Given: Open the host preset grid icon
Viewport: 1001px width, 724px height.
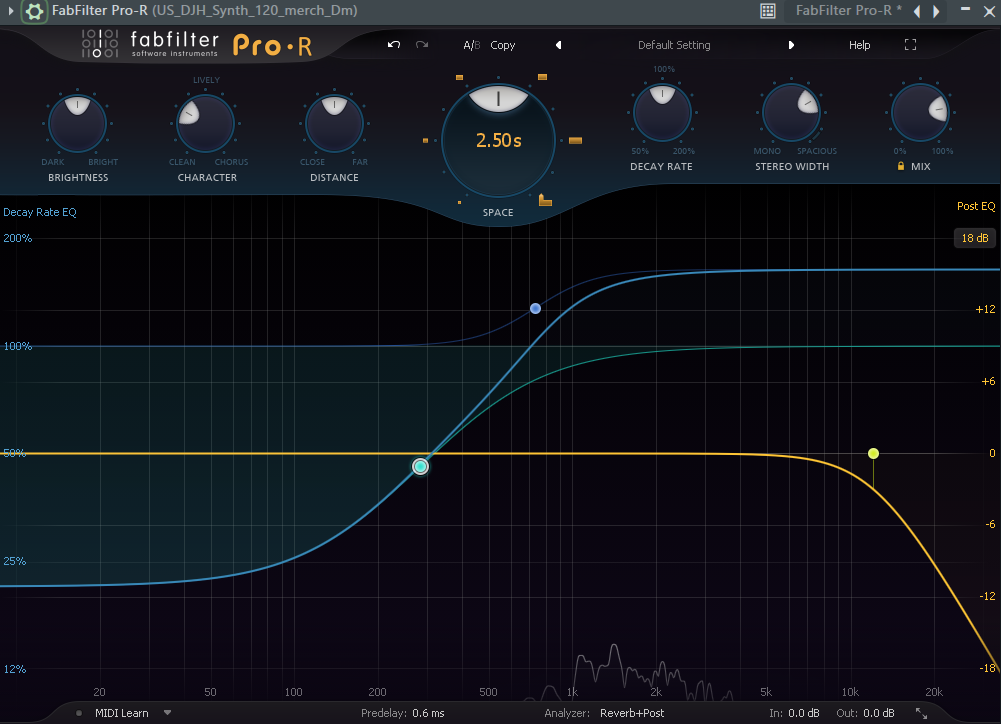Looking at the screenshot, I should [x=768, y=11].
